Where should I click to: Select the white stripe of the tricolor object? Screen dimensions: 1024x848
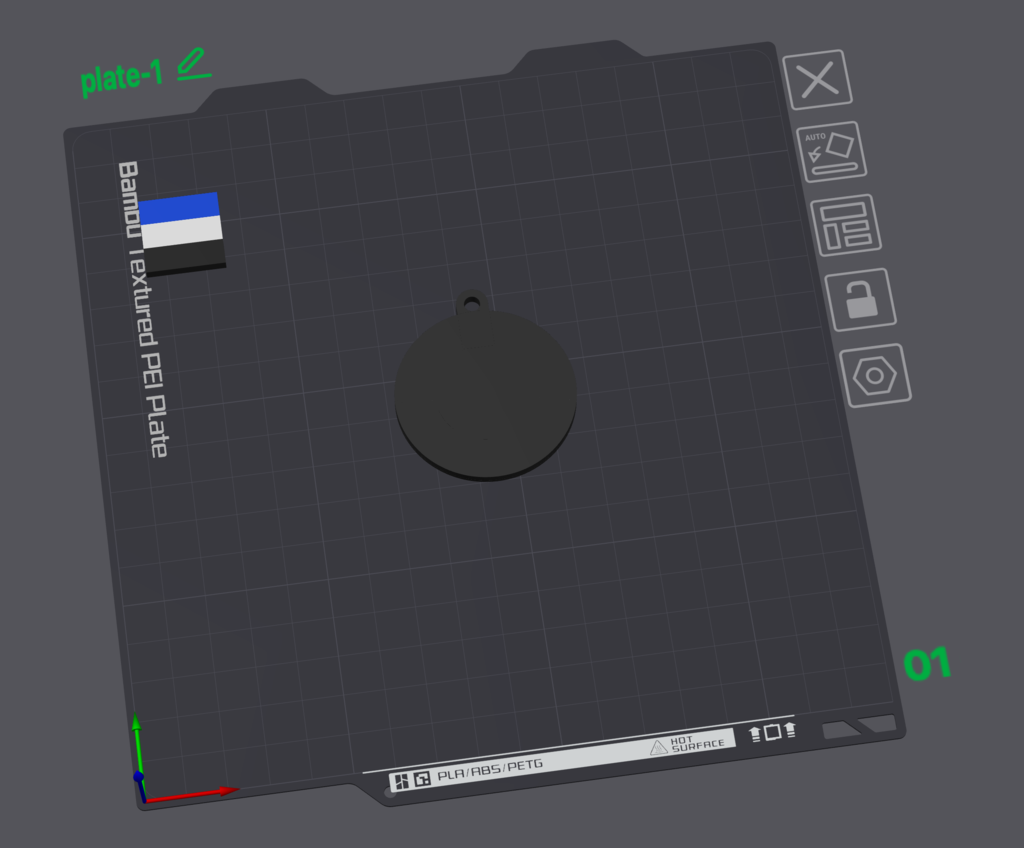click(x=181, y=231)
